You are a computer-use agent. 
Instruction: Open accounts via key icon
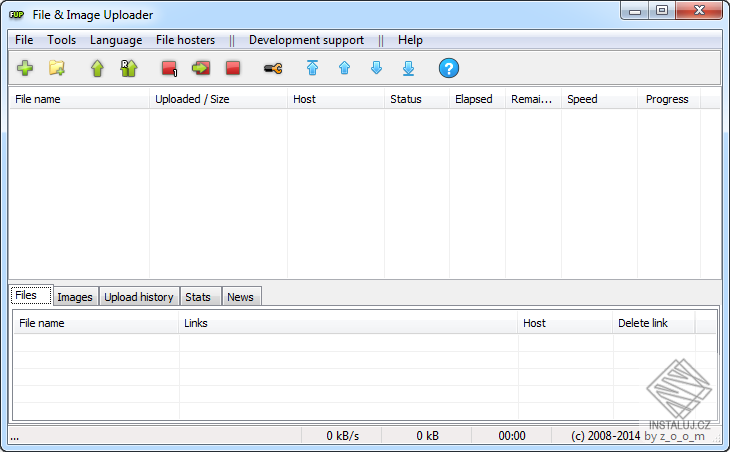(273, 69)
